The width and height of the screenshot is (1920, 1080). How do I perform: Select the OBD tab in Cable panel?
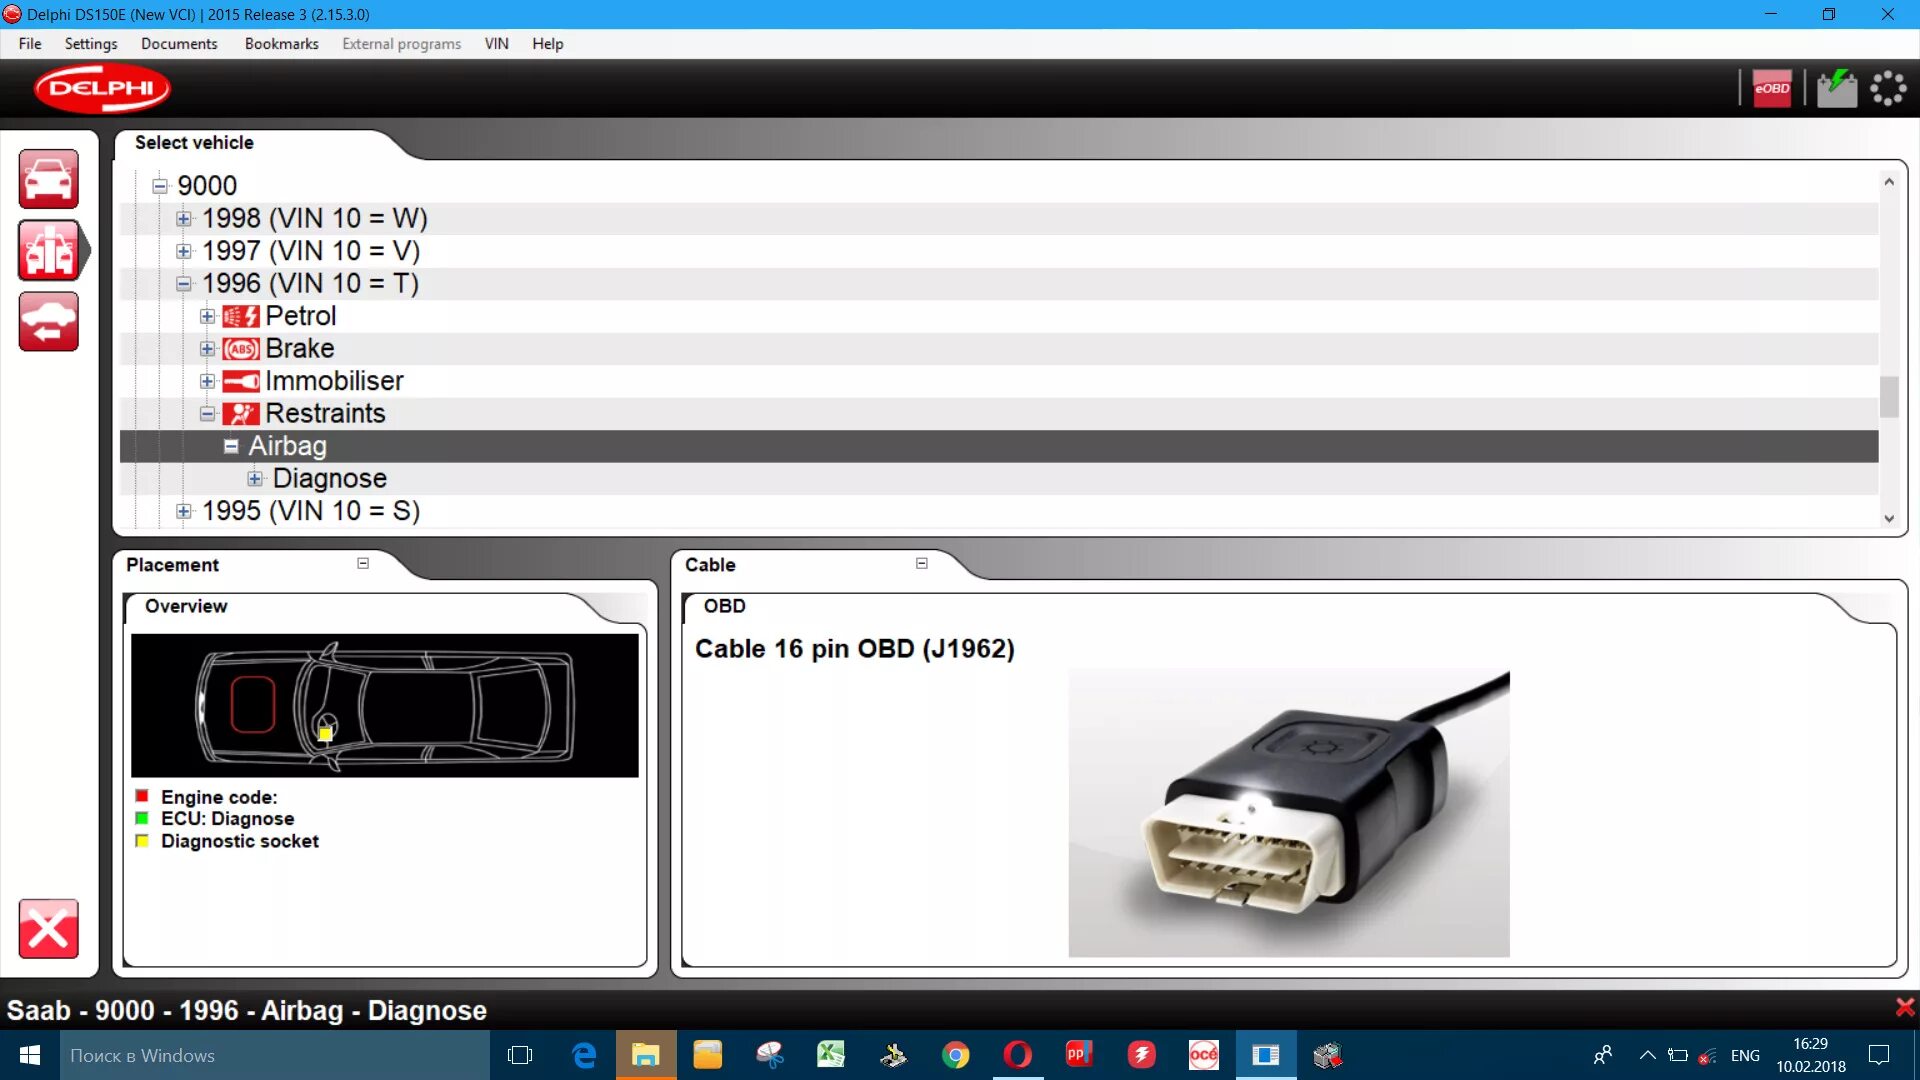pos(724,606)
